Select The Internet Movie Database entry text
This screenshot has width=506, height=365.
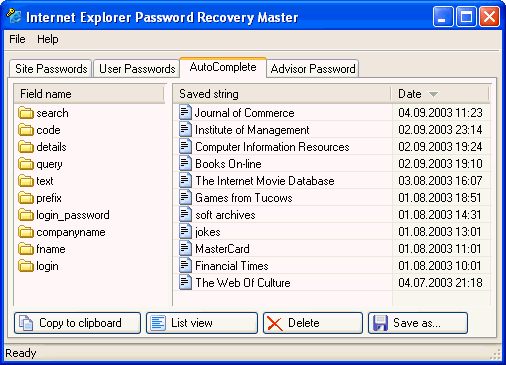pos(265,181)
